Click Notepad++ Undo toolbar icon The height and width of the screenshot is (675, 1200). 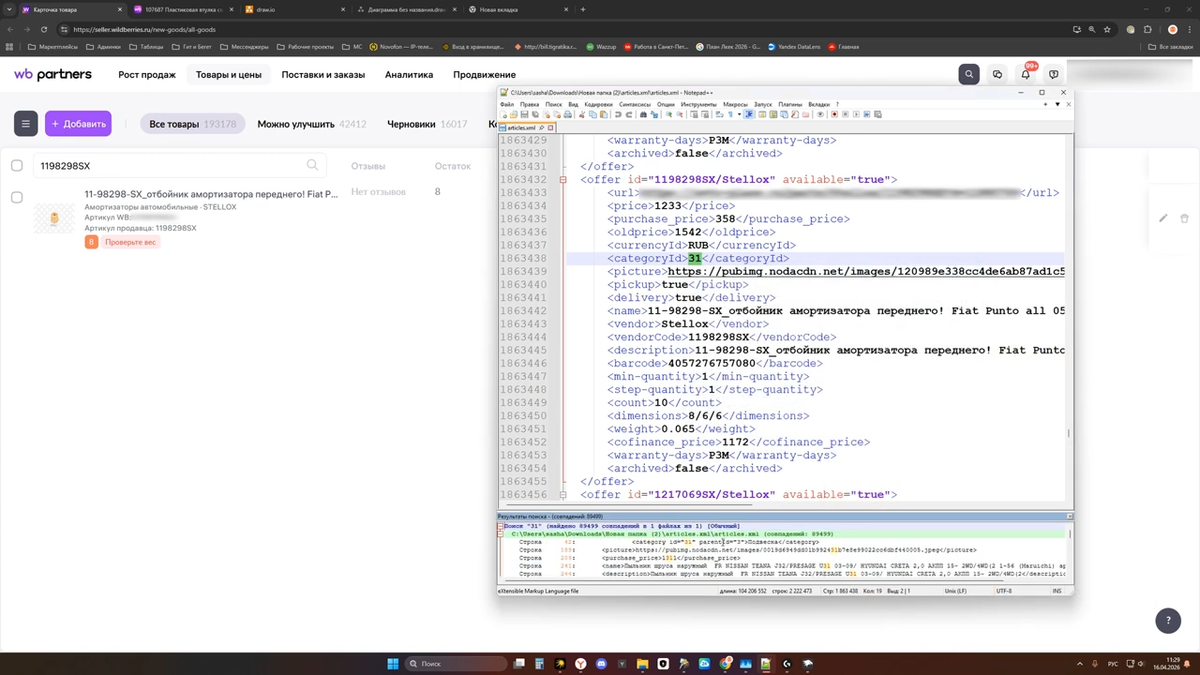(x=618, y=115)
